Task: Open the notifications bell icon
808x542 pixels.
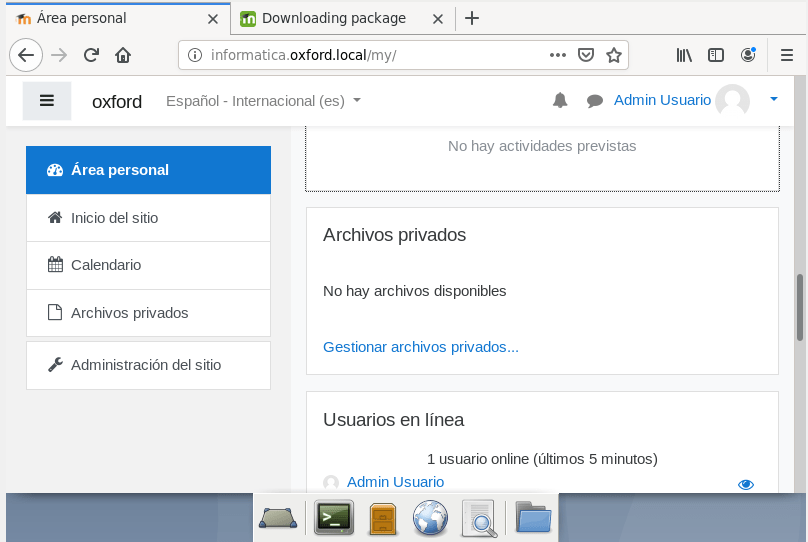Action: pyautogui.click(x=560, y=100)
